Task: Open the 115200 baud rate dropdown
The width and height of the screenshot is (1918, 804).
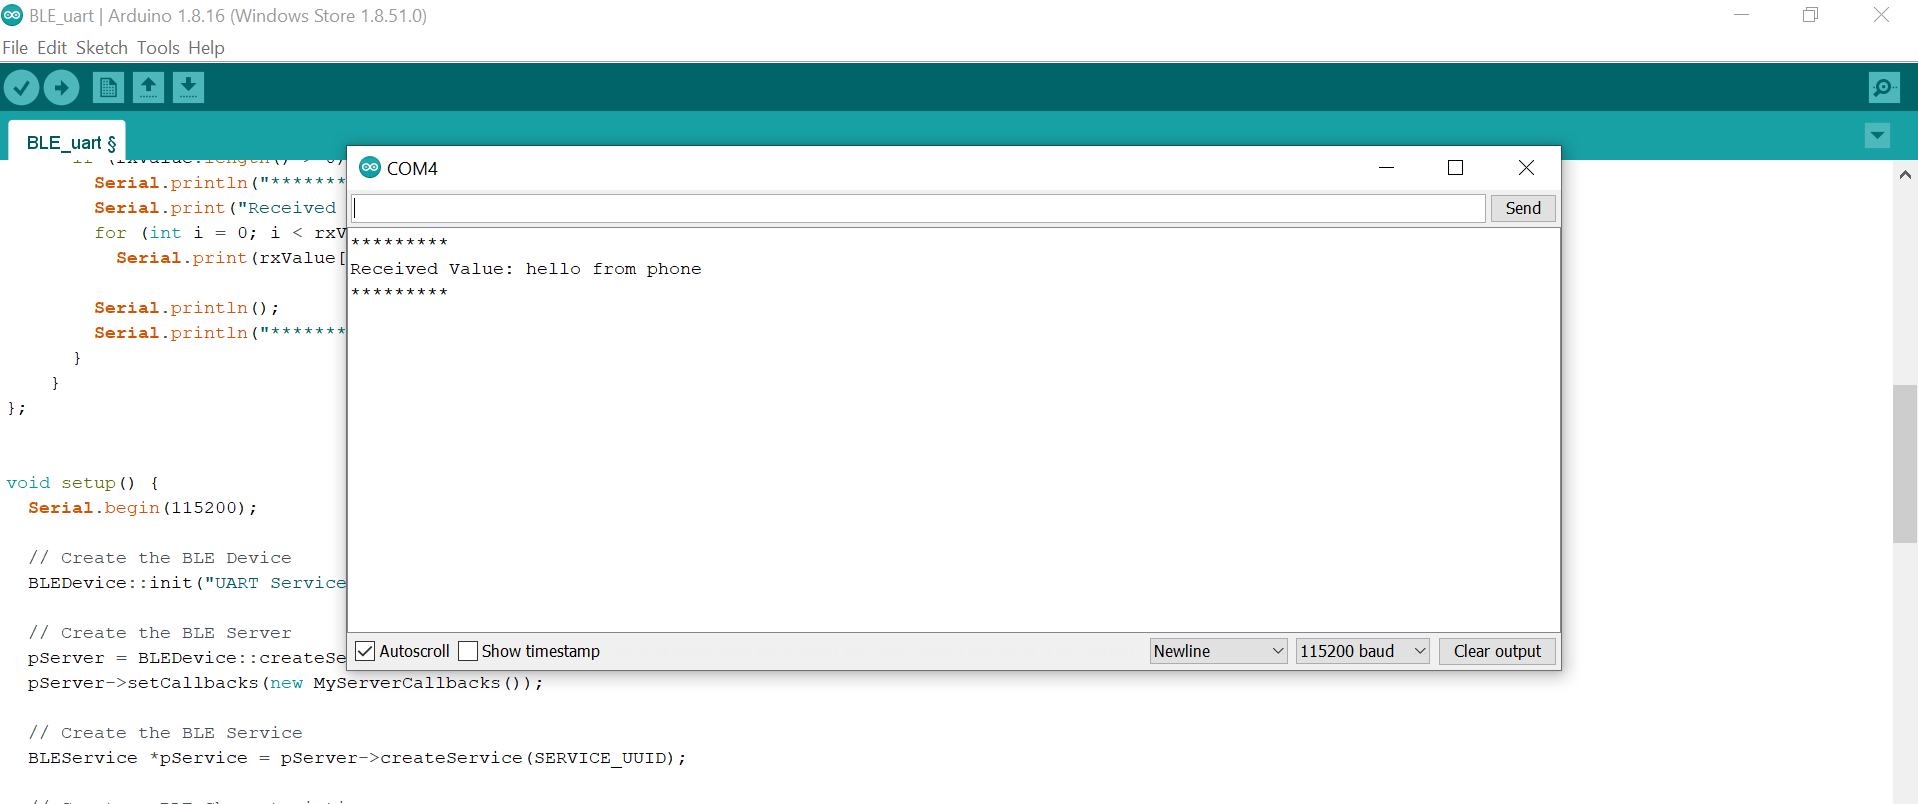Action: (x=1361, y=651)
